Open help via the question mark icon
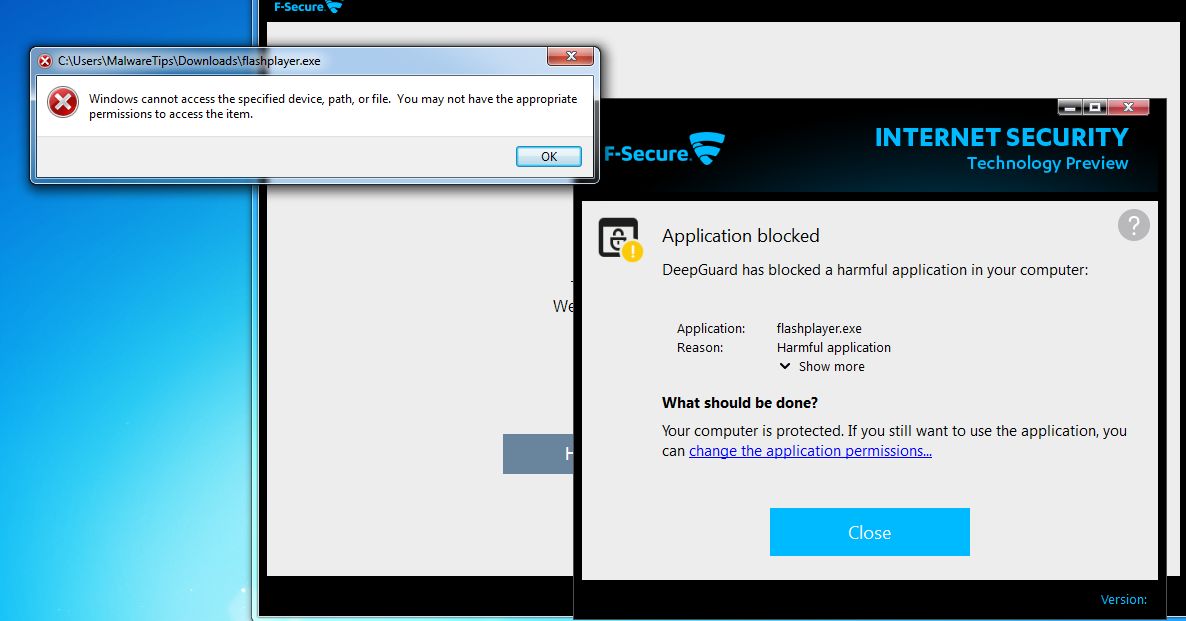 pos(1133,225)
